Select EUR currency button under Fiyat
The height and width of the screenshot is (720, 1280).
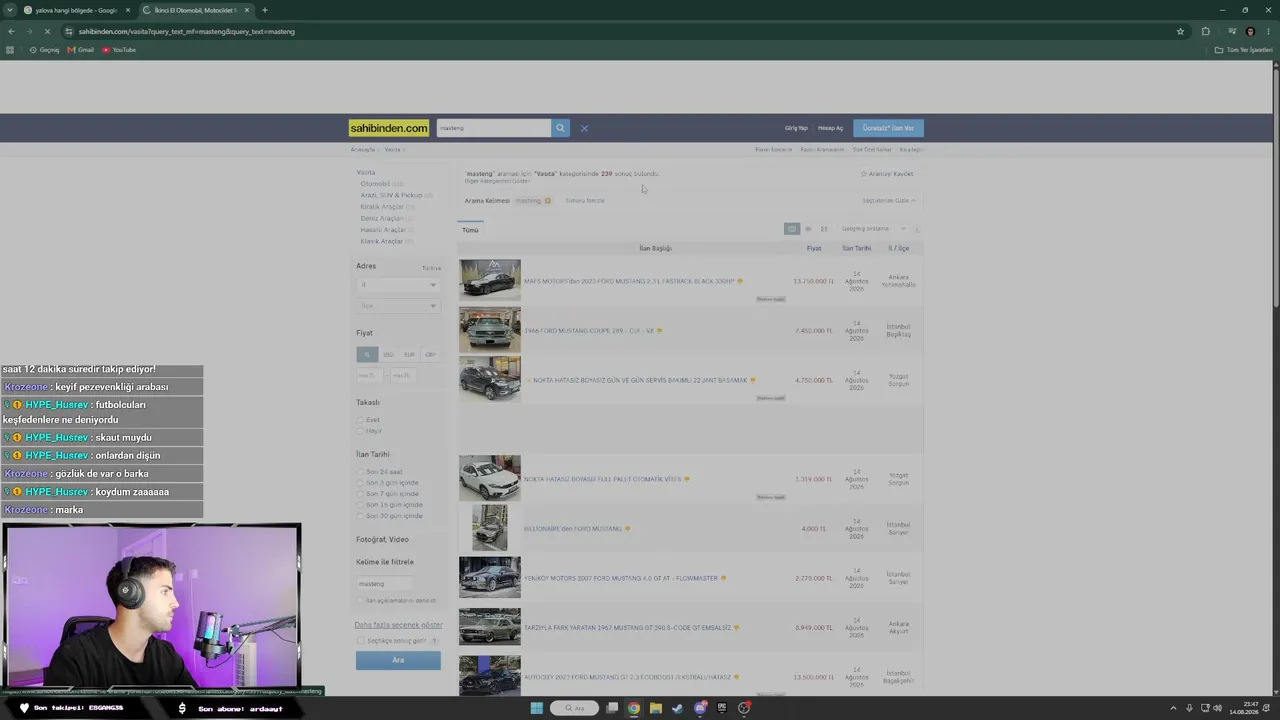[409, 355]
